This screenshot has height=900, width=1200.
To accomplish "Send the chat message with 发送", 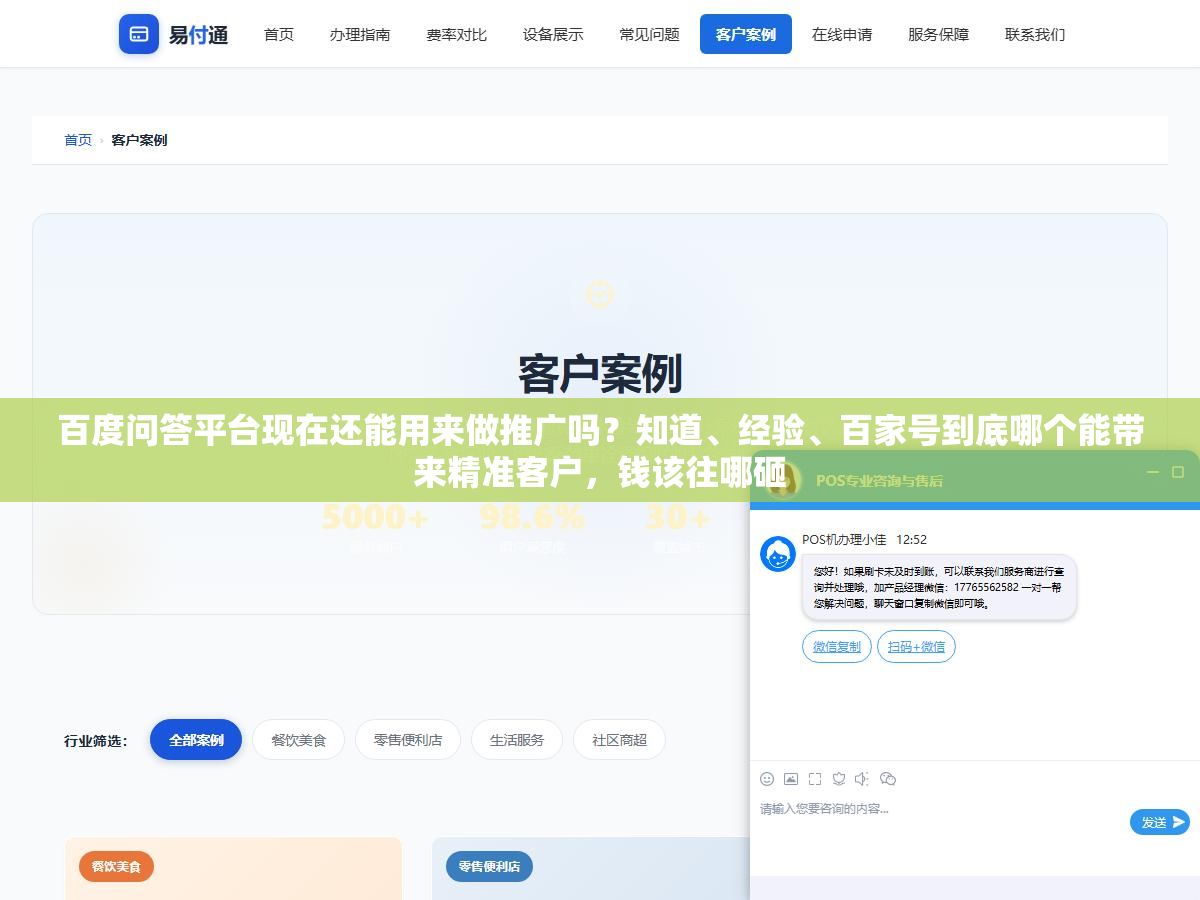I will coord(1160,822).
